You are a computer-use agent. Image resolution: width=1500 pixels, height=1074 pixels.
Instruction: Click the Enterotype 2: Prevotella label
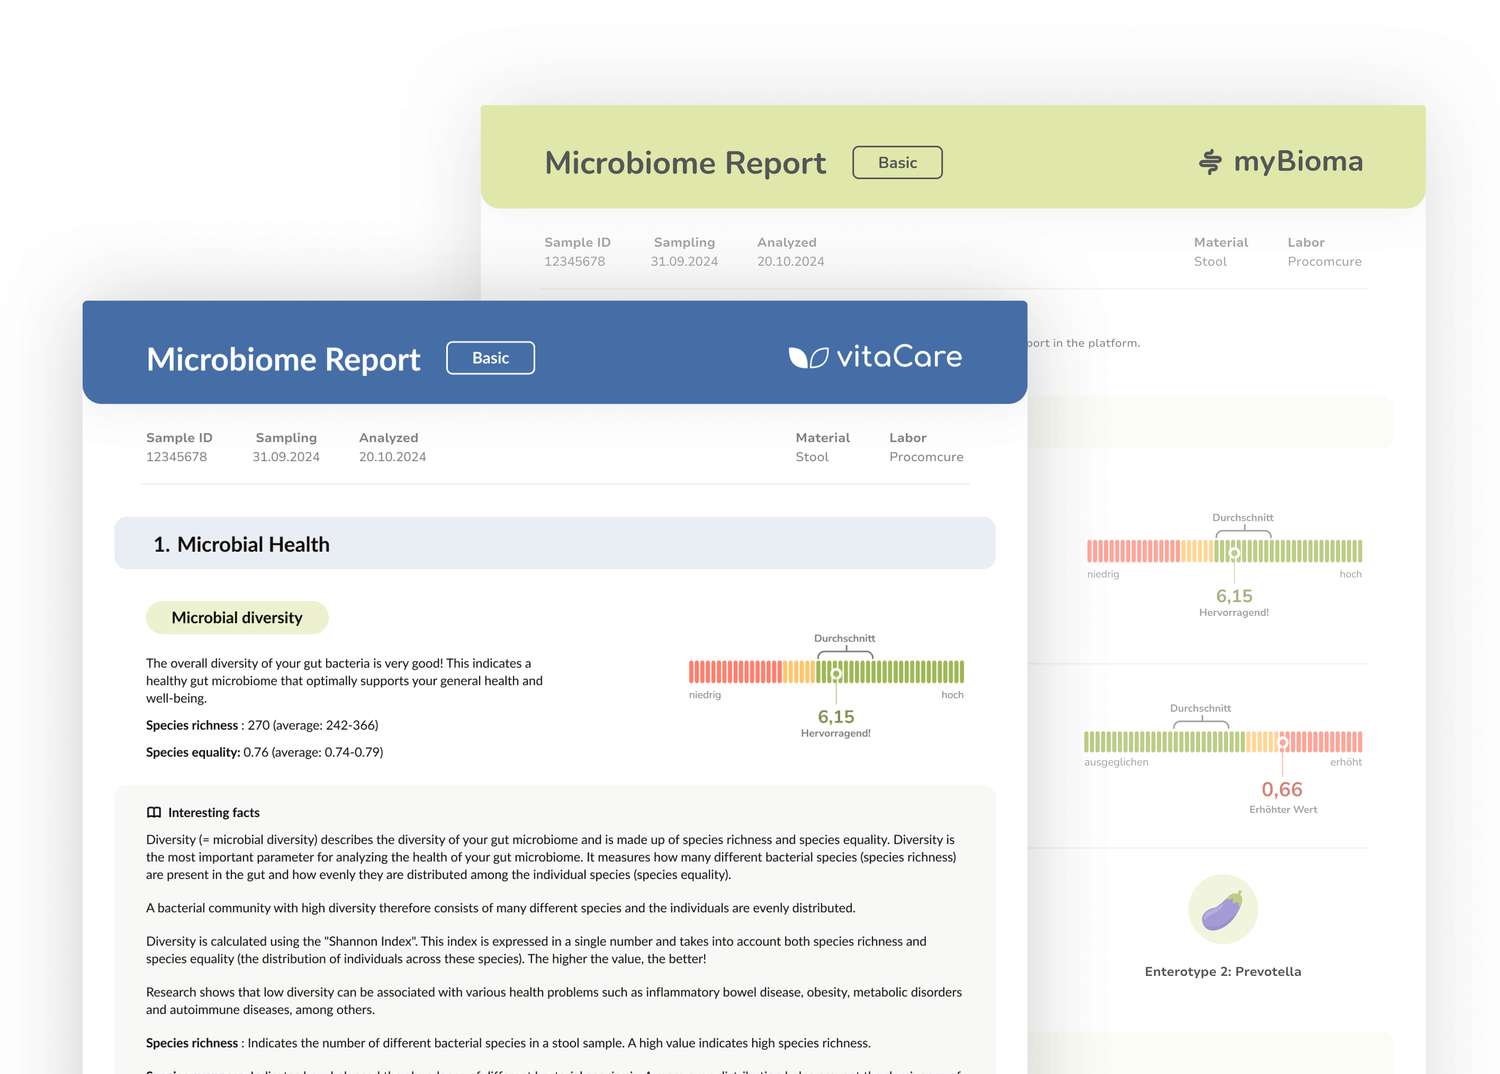(x=1222, y=972)
